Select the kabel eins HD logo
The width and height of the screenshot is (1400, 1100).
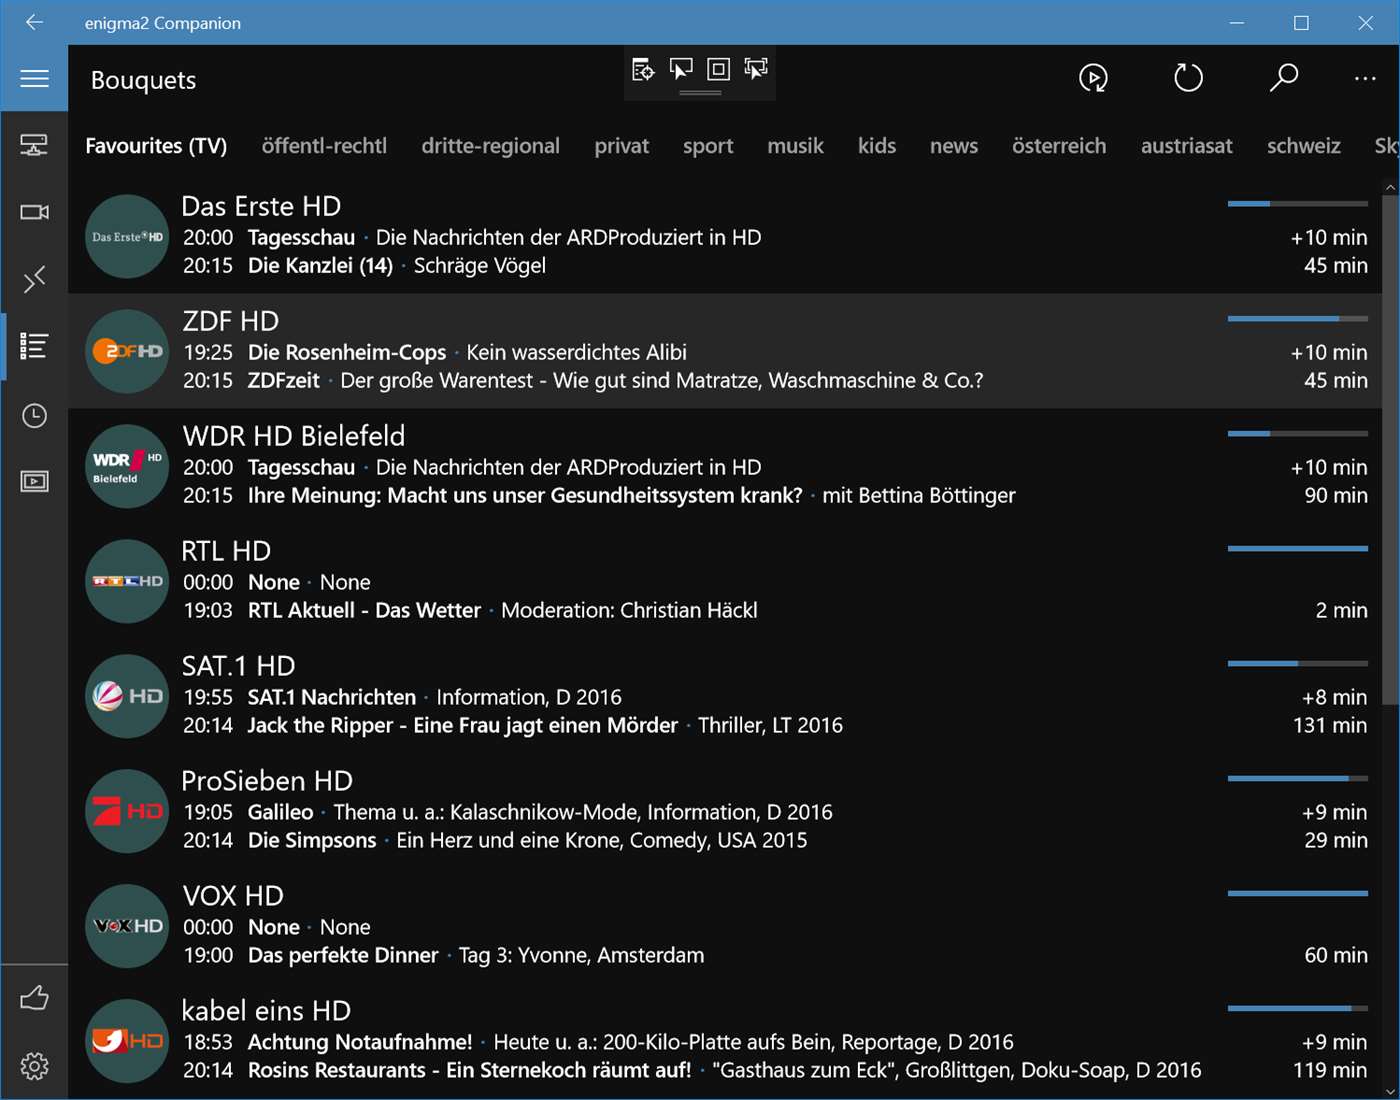coord(127,1041)
